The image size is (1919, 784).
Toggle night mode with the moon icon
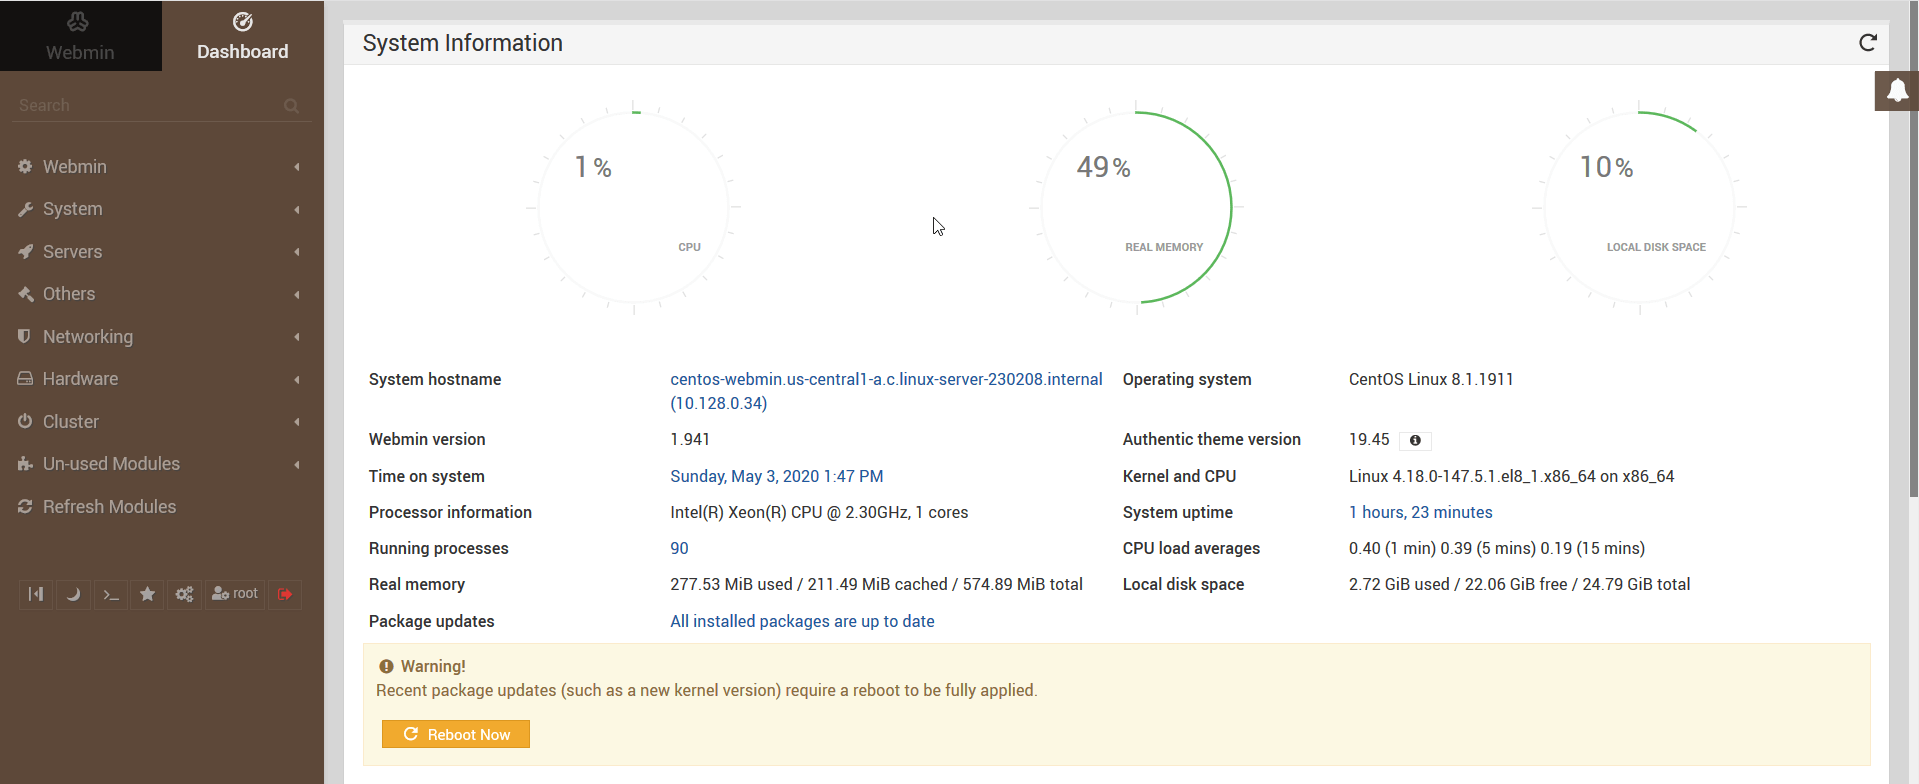(73, 594)
